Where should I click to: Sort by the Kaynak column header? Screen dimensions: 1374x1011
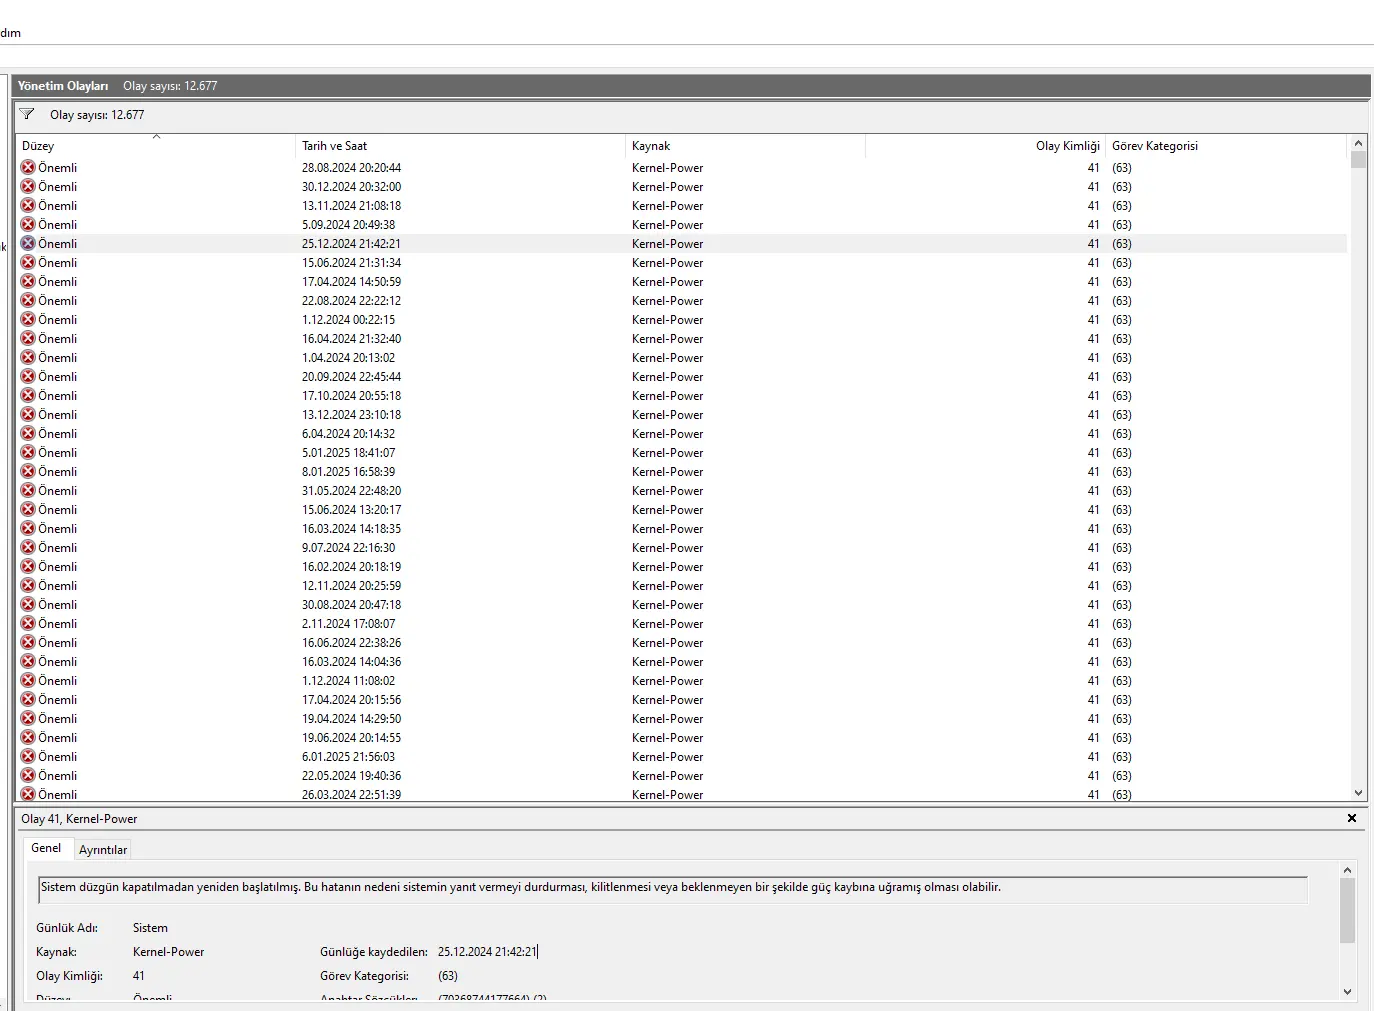pyautogui.click(x=745, y=146)
